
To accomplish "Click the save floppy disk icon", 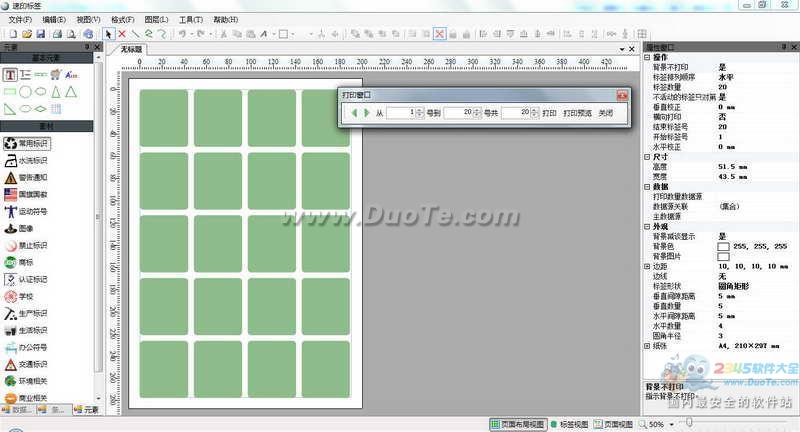I will 41,34.
